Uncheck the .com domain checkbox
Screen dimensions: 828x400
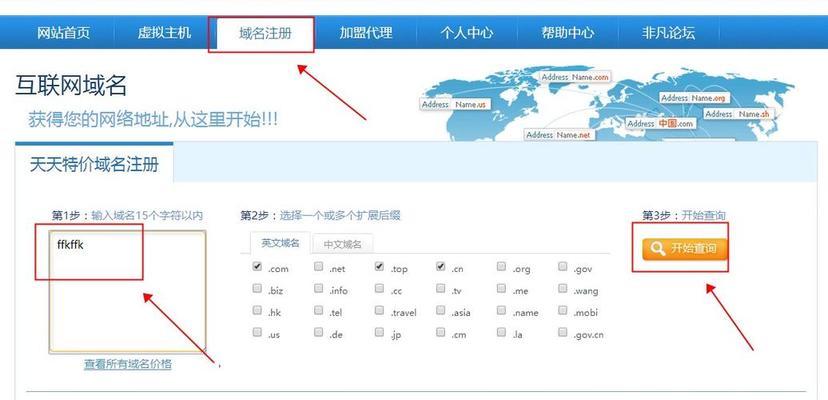tap(258, 267)
